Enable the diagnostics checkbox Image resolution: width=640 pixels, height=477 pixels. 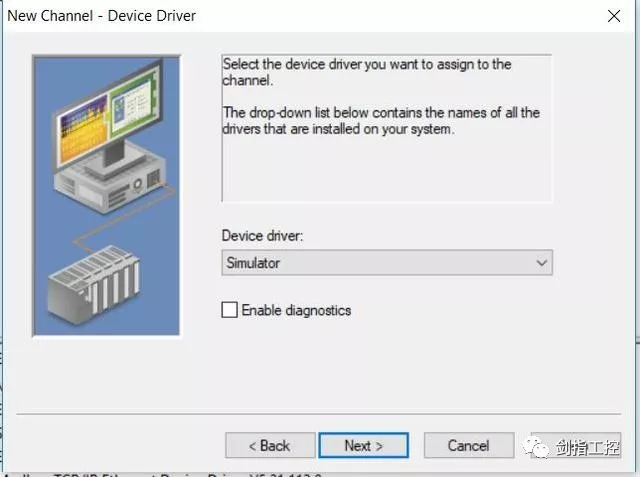click(229, 310)
